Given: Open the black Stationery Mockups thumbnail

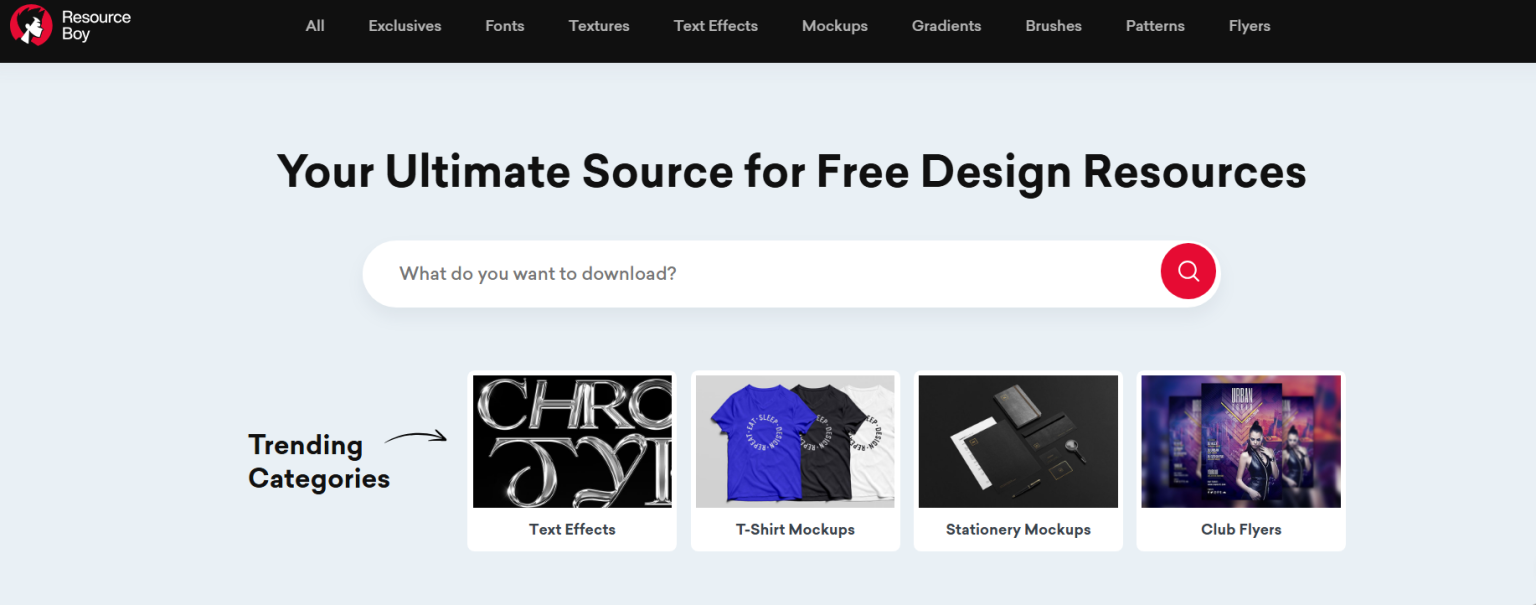Looking at the screenshot, I should tap(1018, 441).
